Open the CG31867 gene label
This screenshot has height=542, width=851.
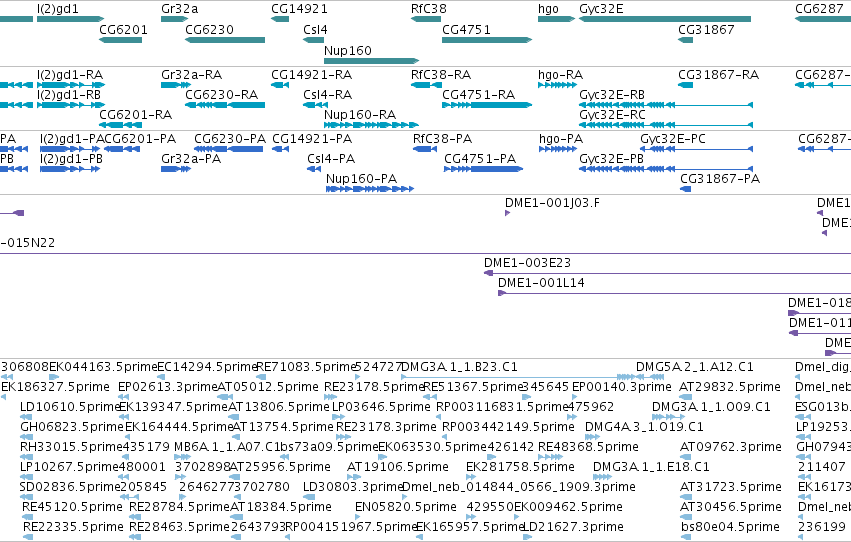(x=706, y=29)
